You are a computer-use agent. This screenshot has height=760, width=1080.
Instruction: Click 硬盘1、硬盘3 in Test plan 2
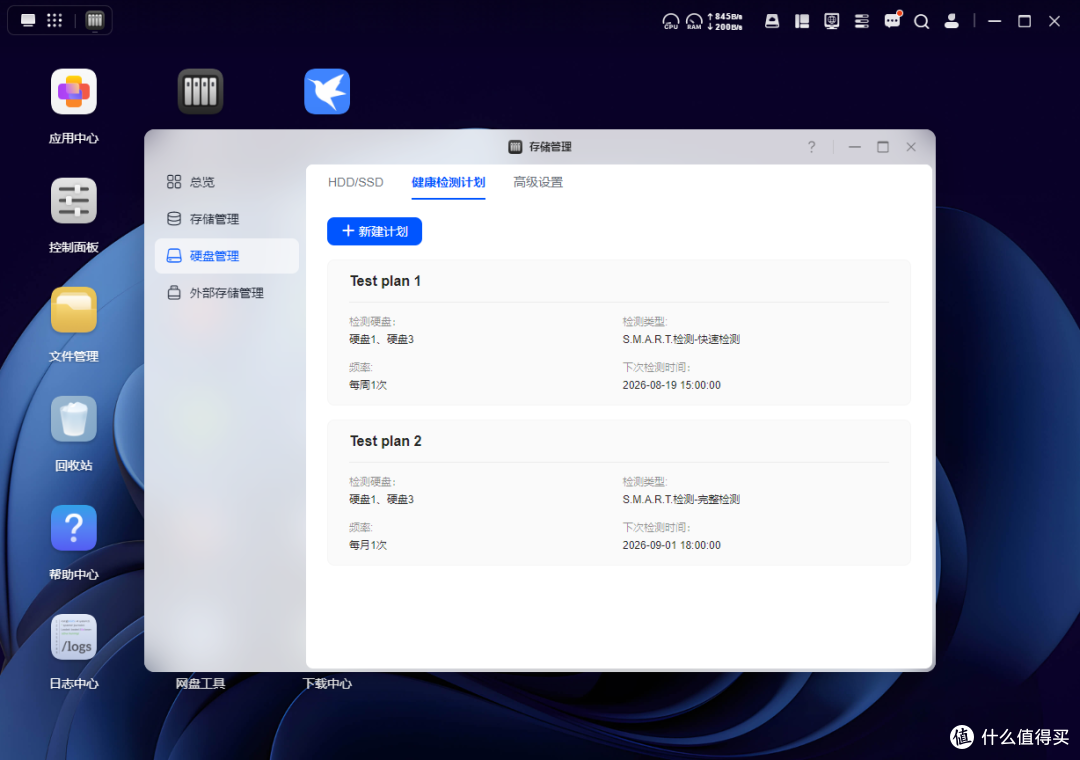[x=382, y=499]
